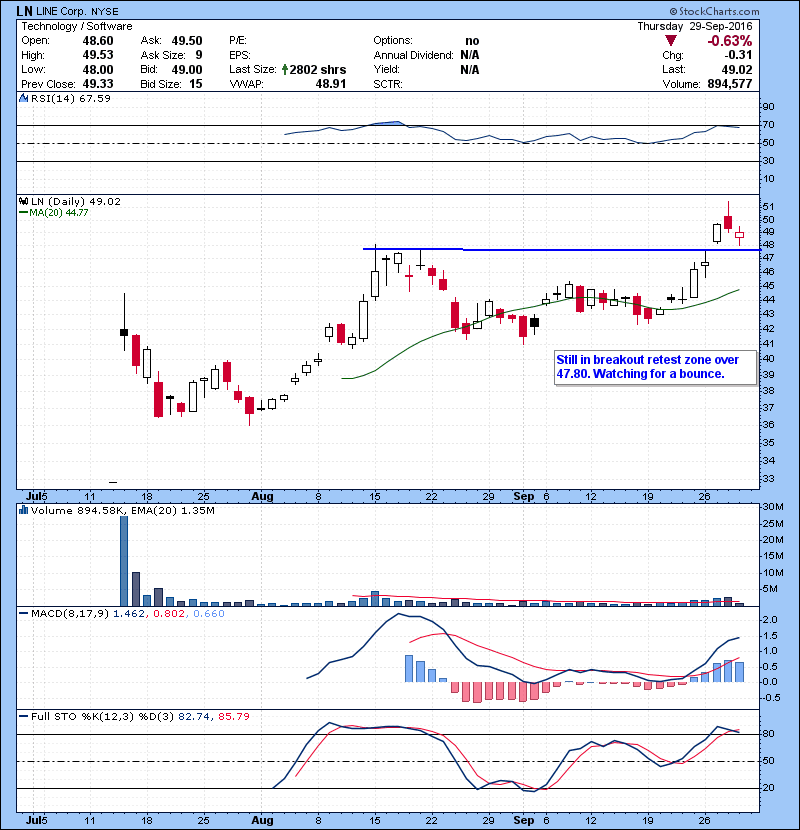The image size is (800, 830).
Task: Click the Bid value 49.00
Action: (x=187, y=69)
